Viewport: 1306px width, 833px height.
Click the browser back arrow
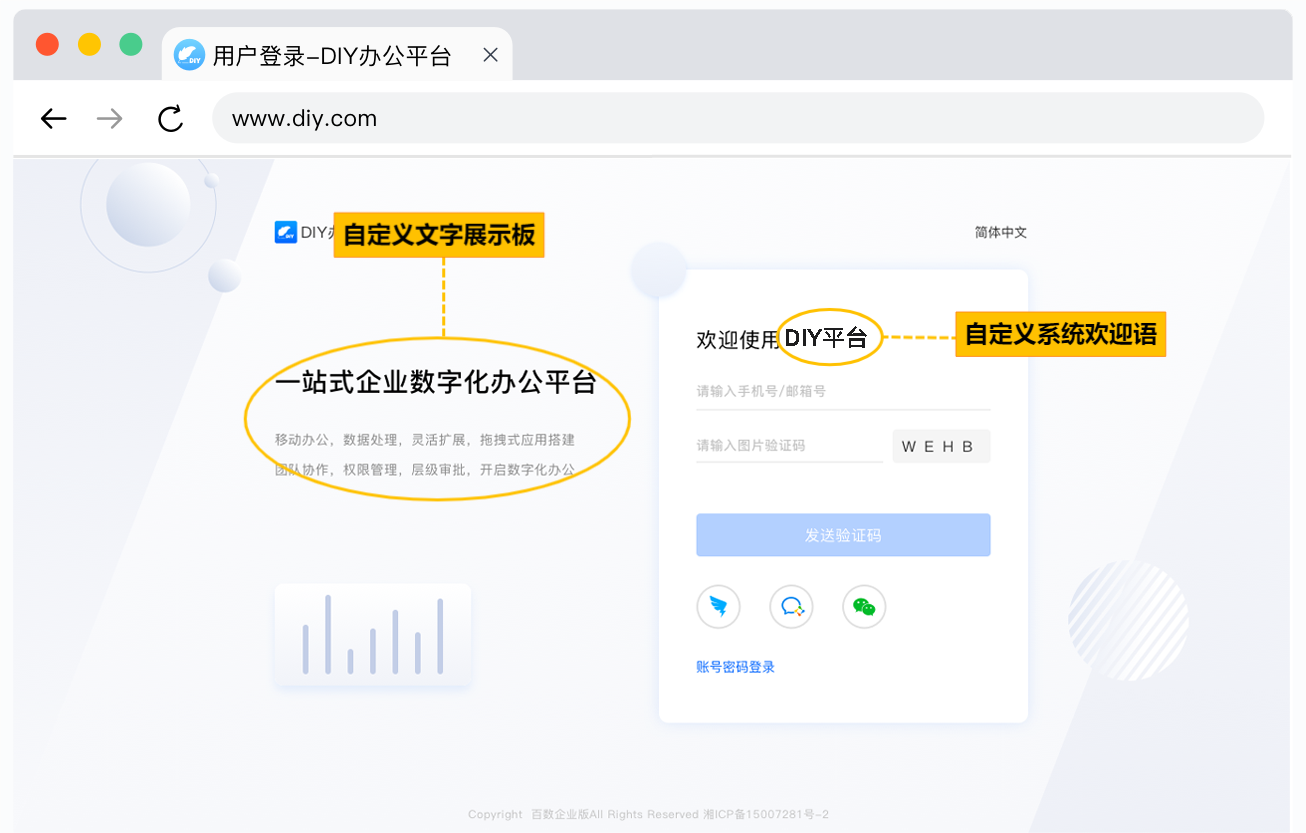click(53, 119)
